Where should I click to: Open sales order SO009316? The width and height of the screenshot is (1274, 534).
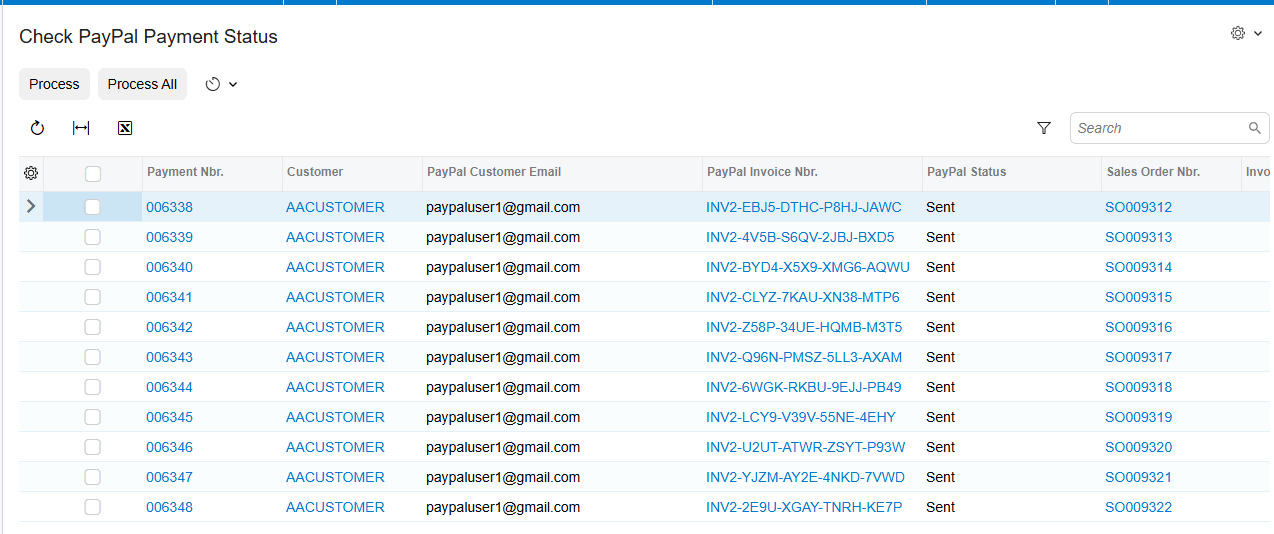click(1138, 327)
